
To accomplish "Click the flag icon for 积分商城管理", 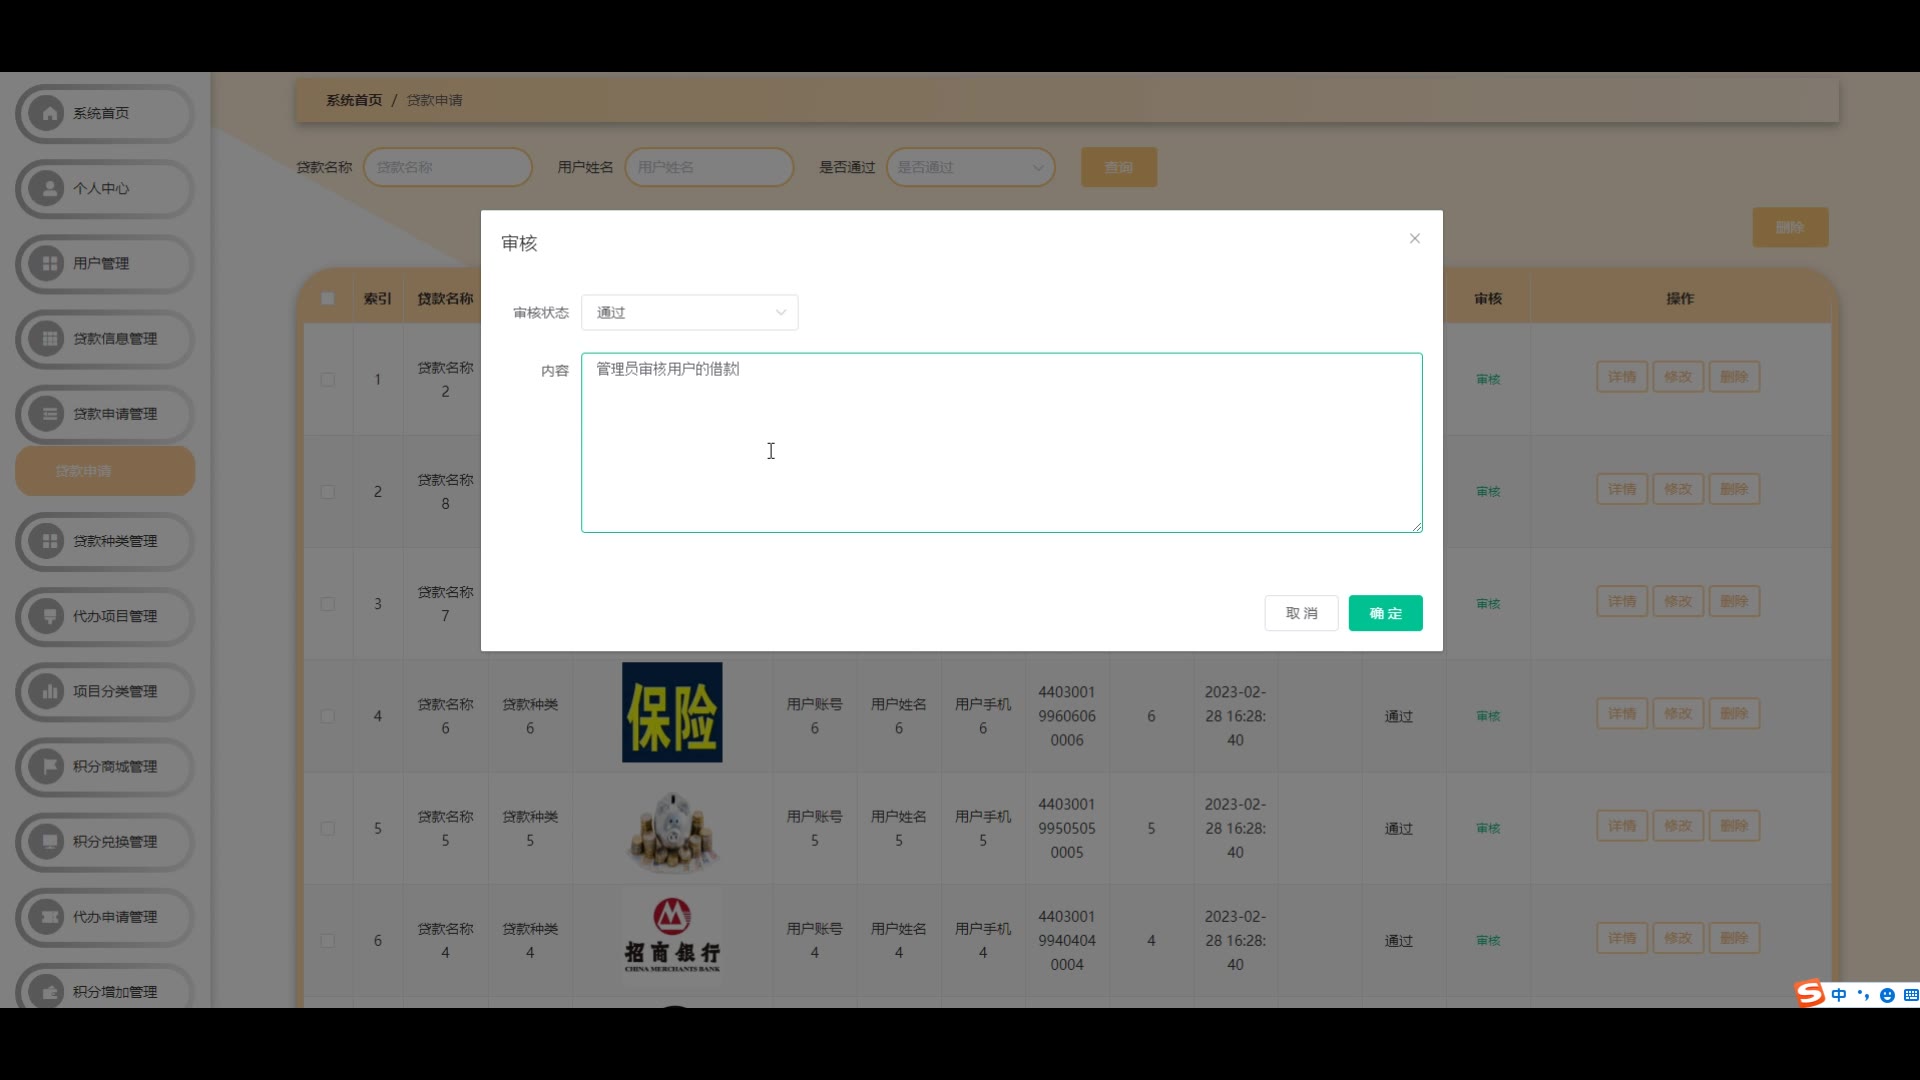I will (x=47, y=766).
